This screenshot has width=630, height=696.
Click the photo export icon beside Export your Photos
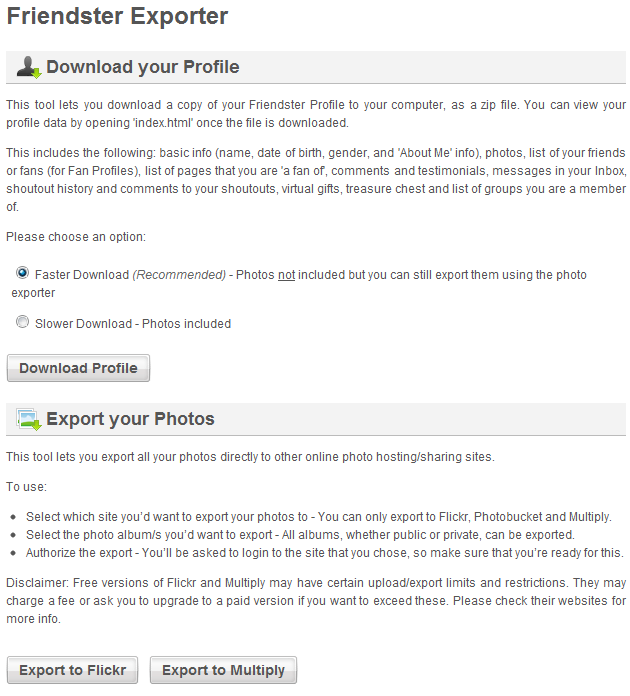tap(28, 419)
